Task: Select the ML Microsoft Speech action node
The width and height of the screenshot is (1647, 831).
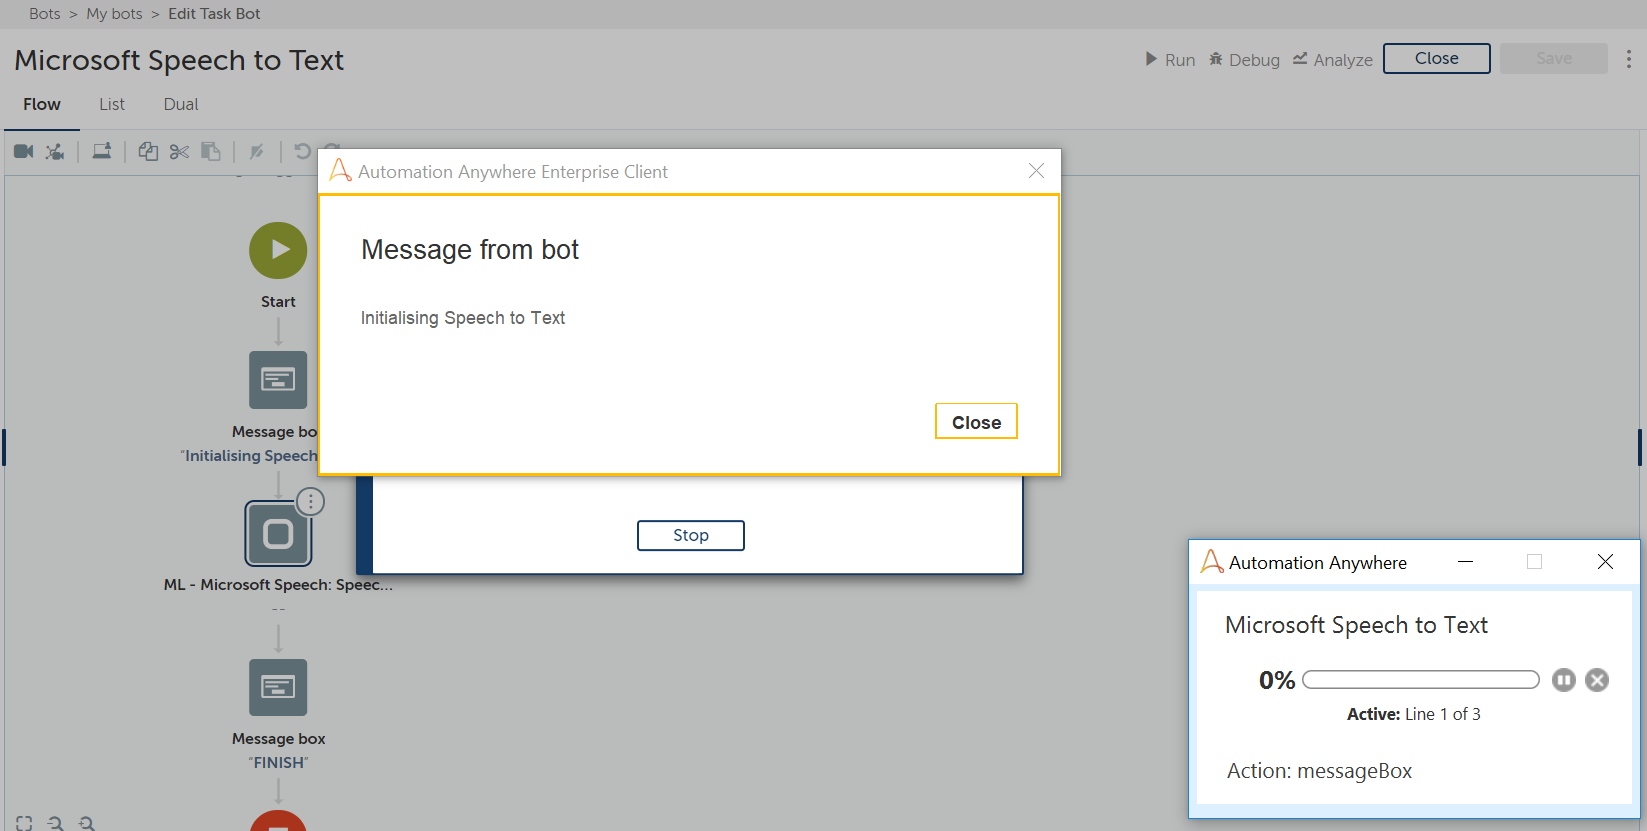Action: pyautogui.click(x=278, y=534)
